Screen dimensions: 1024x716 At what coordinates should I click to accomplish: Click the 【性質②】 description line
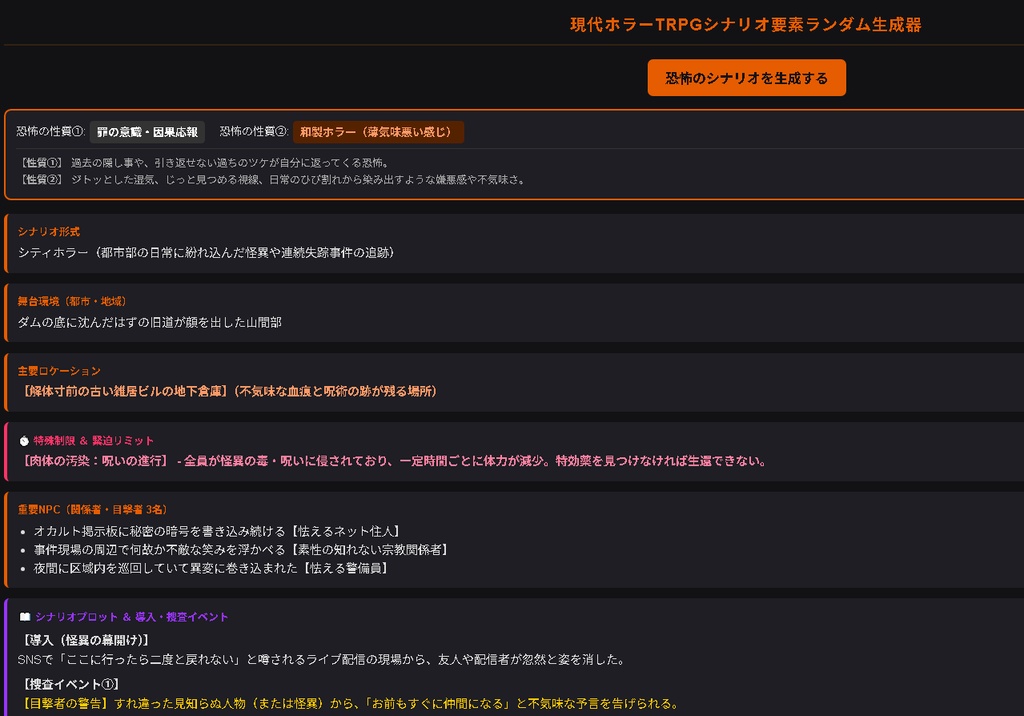(273, 180)
